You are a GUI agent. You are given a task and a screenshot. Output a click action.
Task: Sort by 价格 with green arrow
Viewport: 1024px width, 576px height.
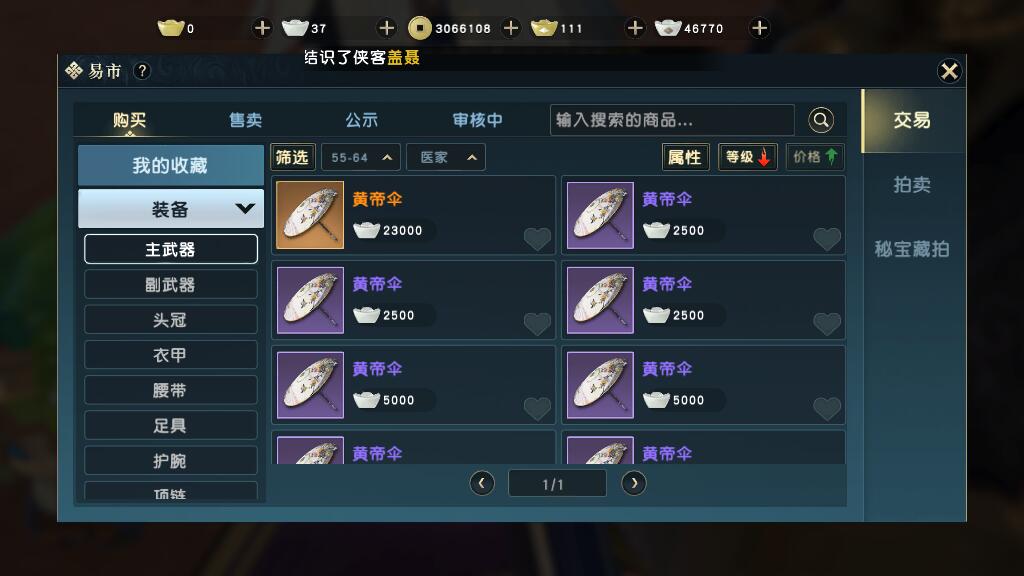814,157
